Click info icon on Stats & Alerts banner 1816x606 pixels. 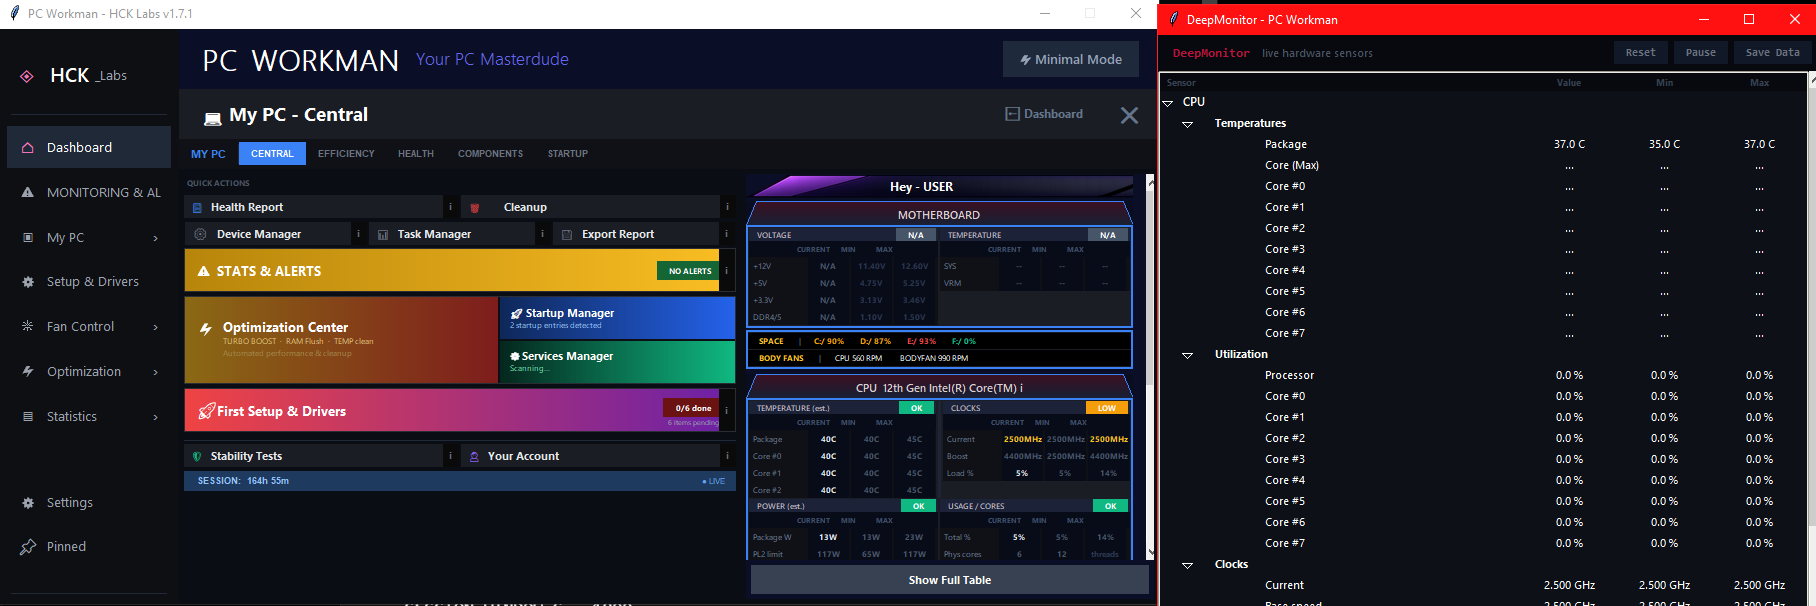coord(727,270)
